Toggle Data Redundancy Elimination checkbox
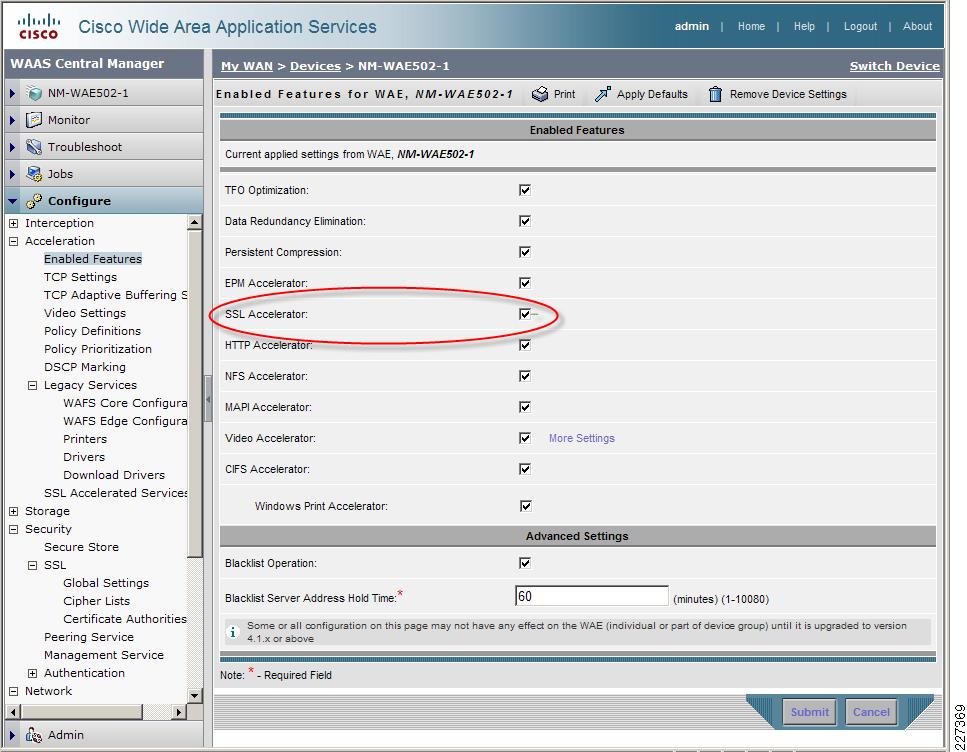 pyautogui.click(x=525, y=221)
